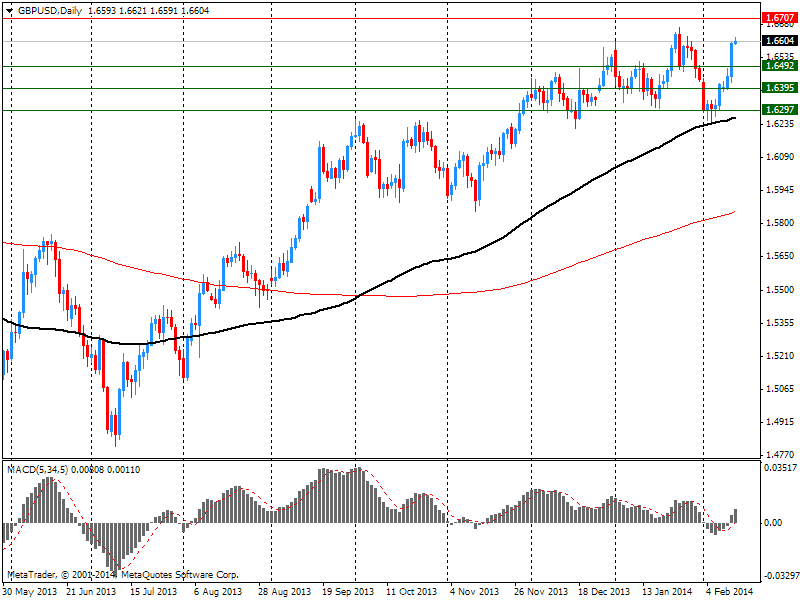Select the green 1.6297 level label

coord(778,110)
